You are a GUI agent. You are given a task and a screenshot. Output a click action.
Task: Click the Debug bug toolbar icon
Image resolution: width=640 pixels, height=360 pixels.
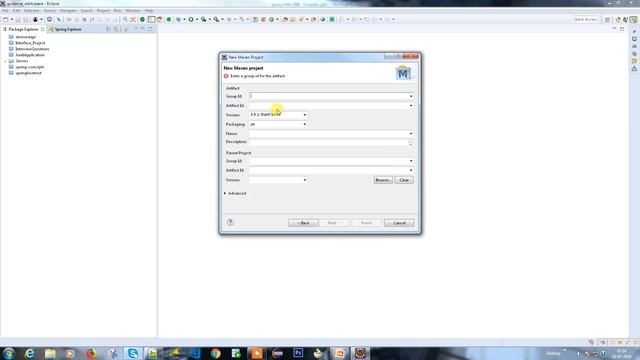(x=178, y=19)
